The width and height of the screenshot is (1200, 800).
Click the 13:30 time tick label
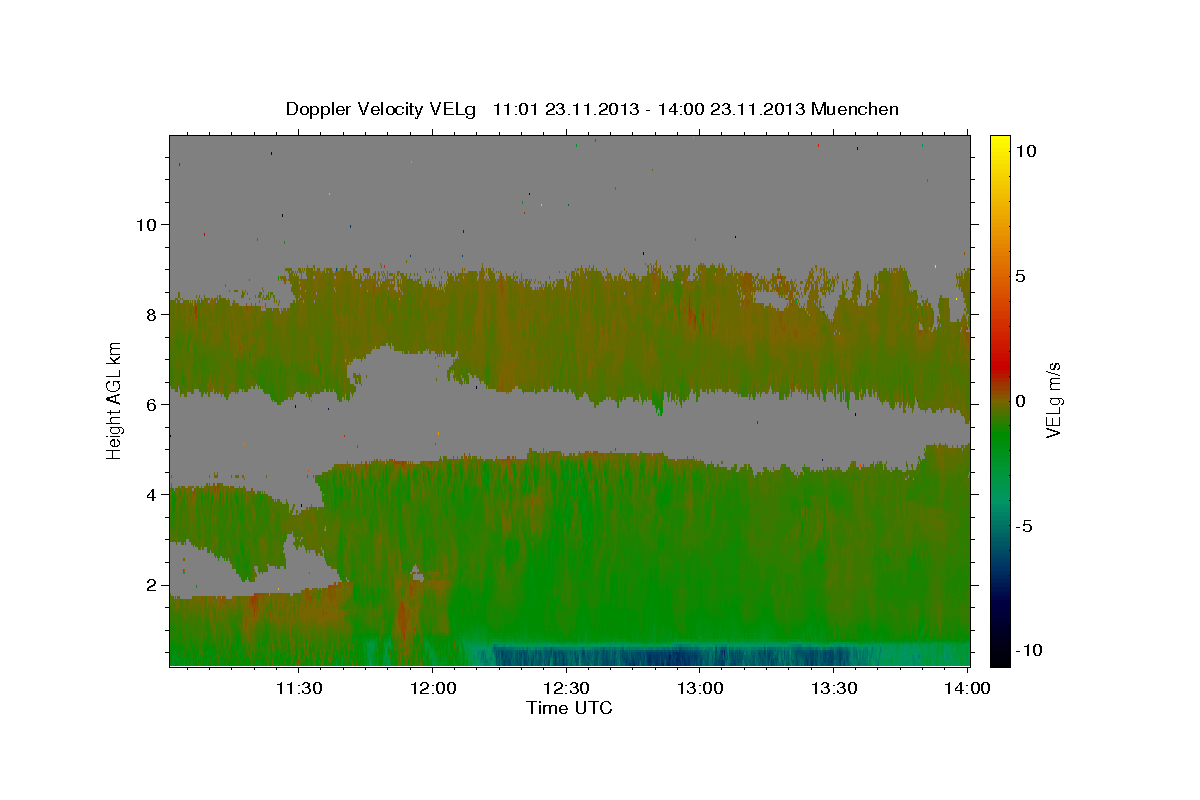[834, 689]
